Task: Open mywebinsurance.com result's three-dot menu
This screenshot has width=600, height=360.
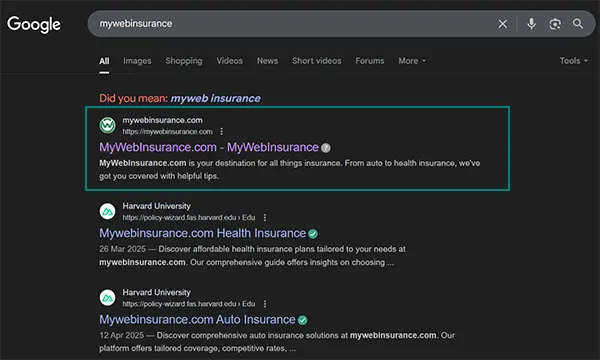Action: 222,131
